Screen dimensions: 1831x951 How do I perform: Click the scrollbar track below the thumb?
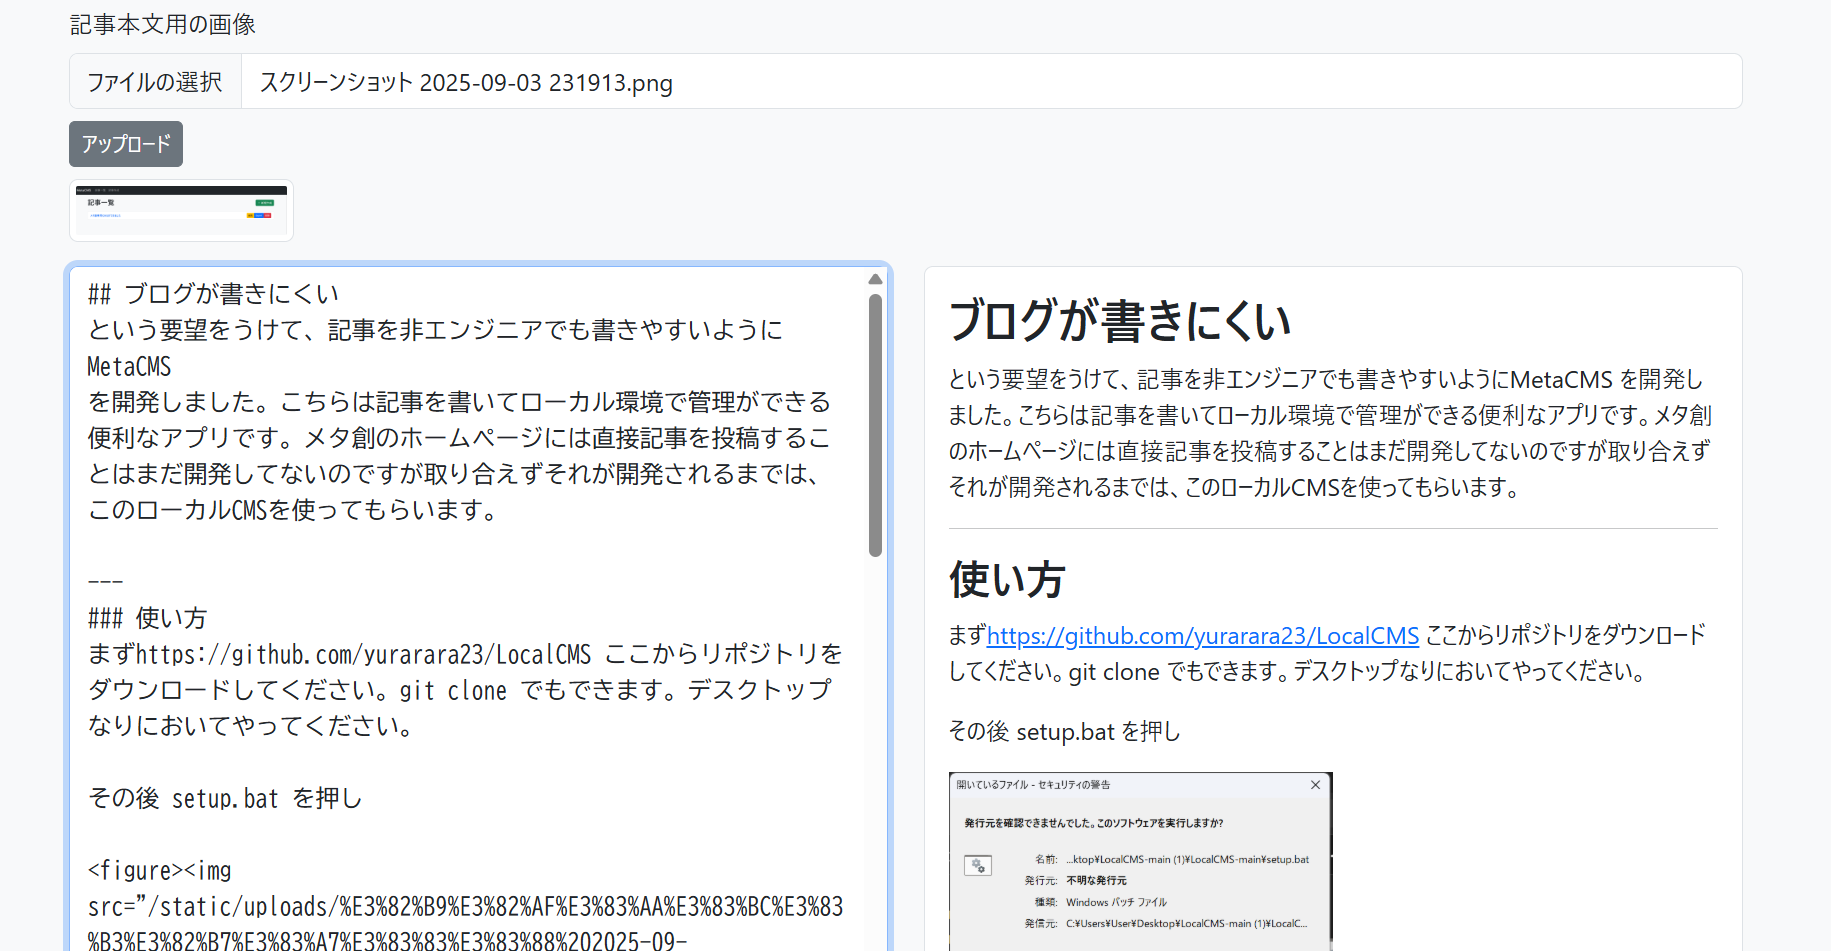875,750
